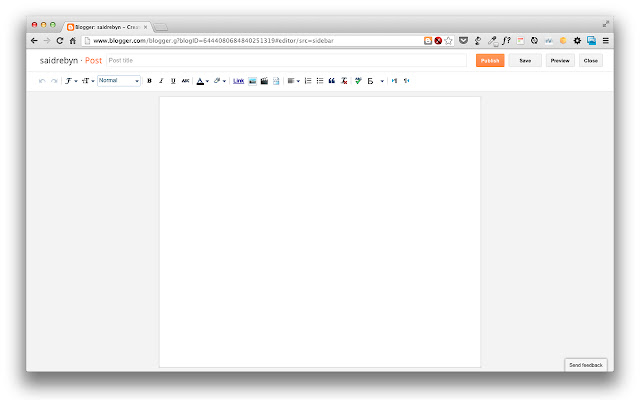
Task: Click the Link button in toolbar
Action: pyautogui.click(x=238, y=80)
